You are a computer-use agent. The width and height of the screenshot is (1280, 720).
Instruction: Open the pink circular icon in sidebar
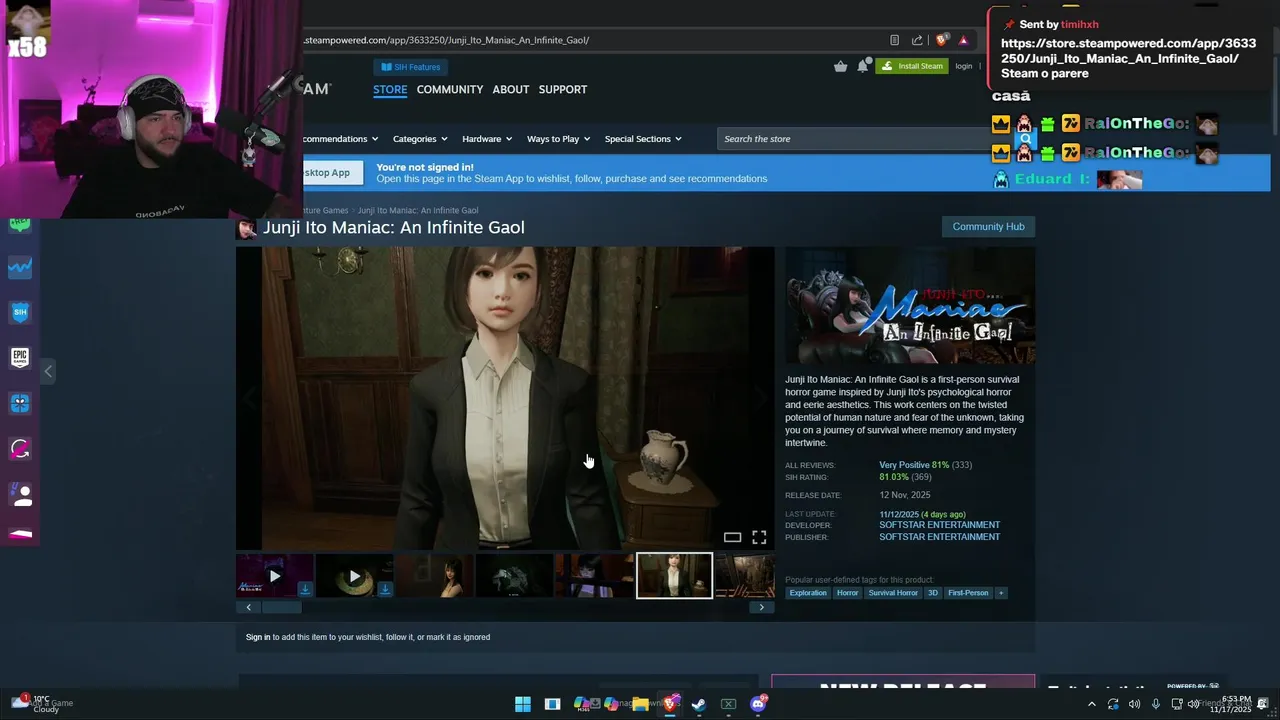(x=20, y=449)
